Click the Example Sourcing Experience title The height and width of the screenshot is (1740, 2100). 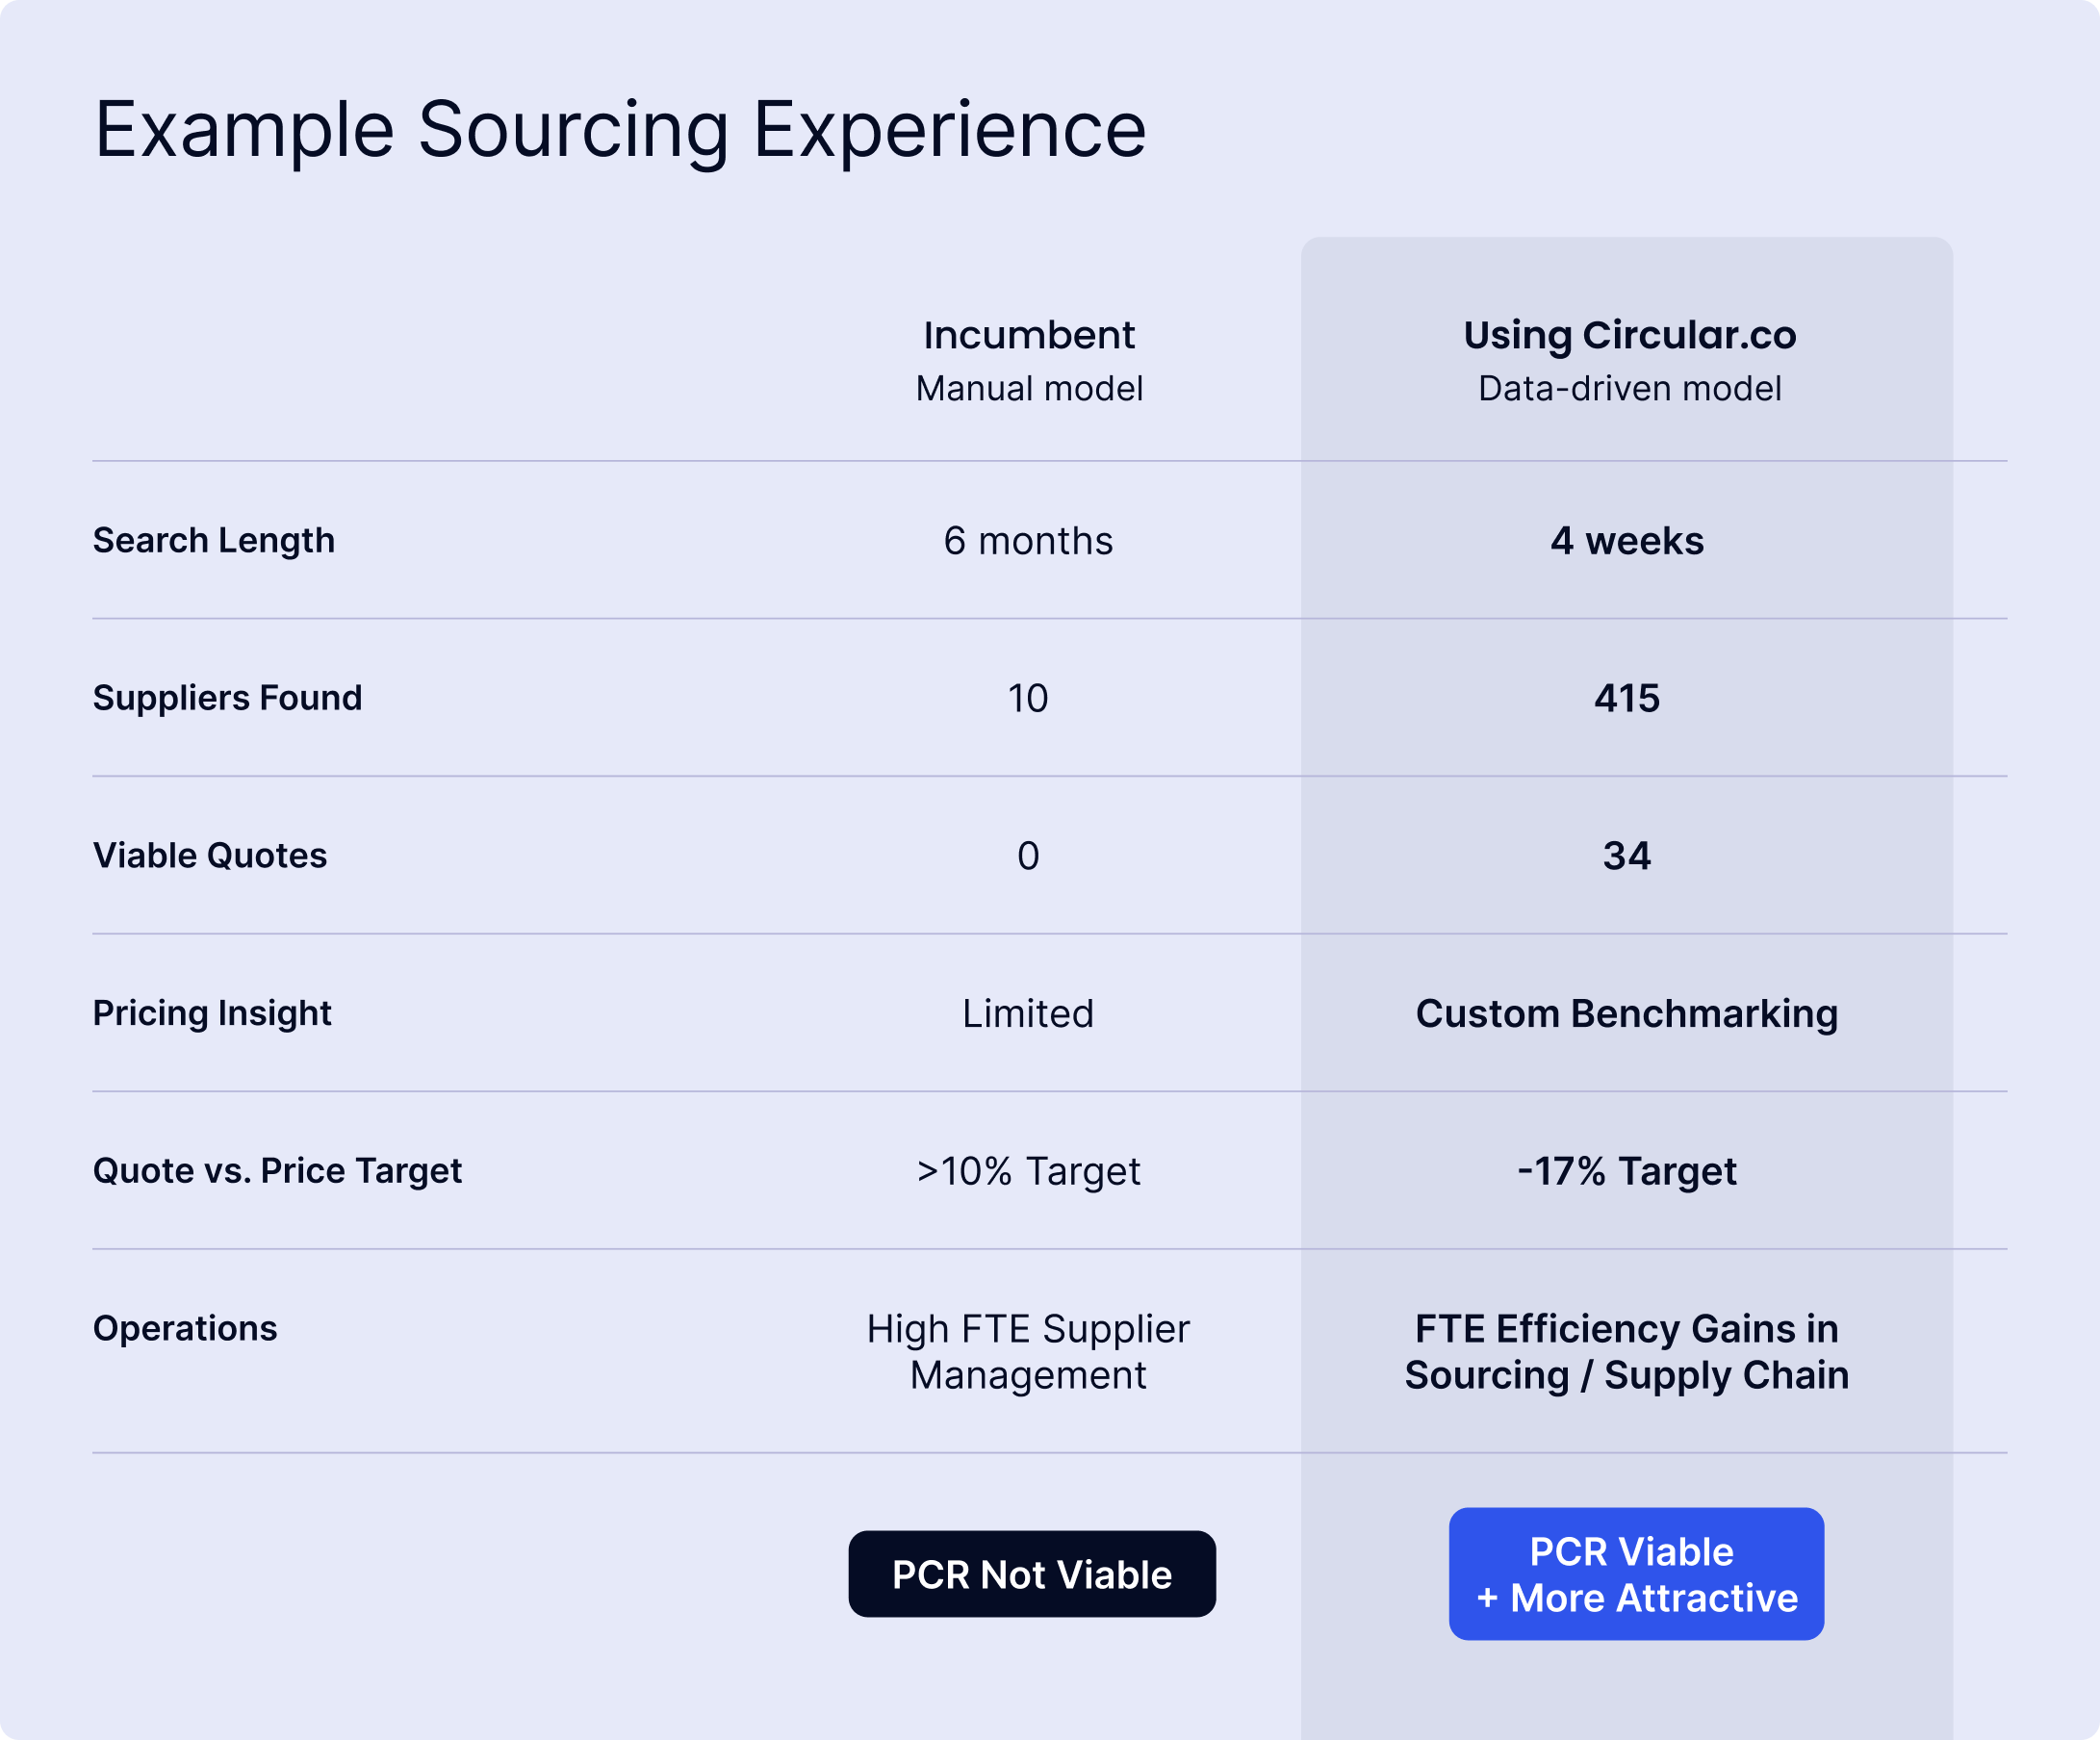point(620,130)
